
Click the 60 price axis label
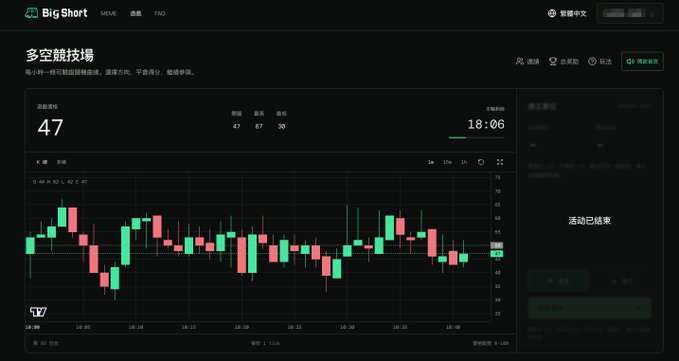point(498,218)
